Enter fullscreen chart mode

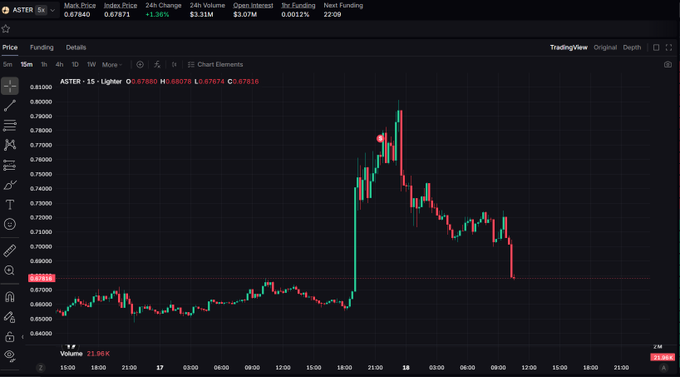pyautogui.click(x=669, y=48)
